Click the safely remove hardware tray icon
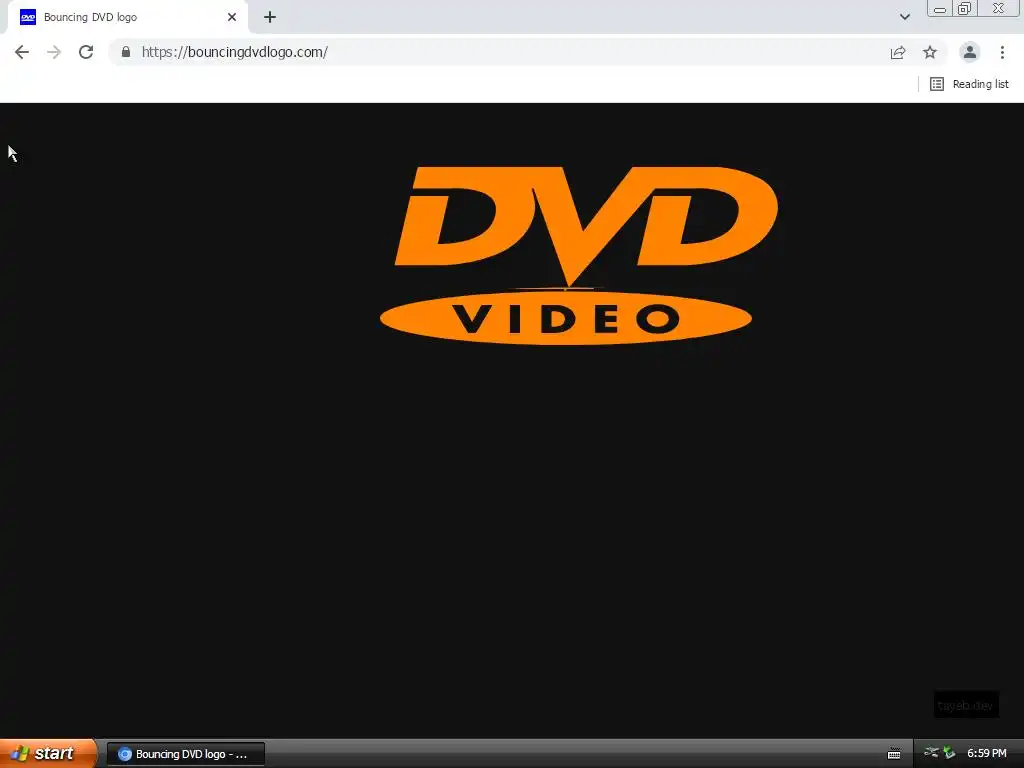 pos(949,753)
